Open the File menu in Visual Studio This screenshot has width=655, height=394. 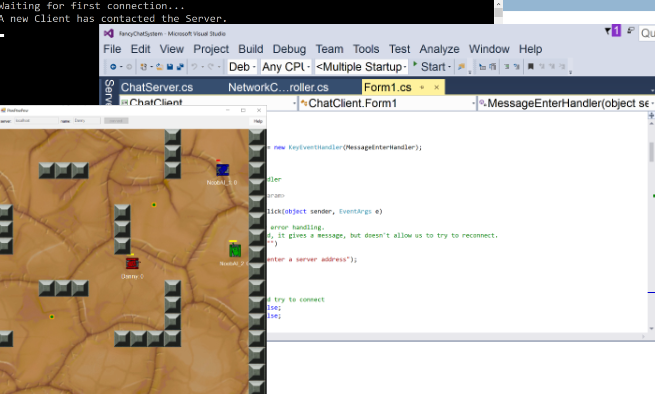[x=112, y=49]
